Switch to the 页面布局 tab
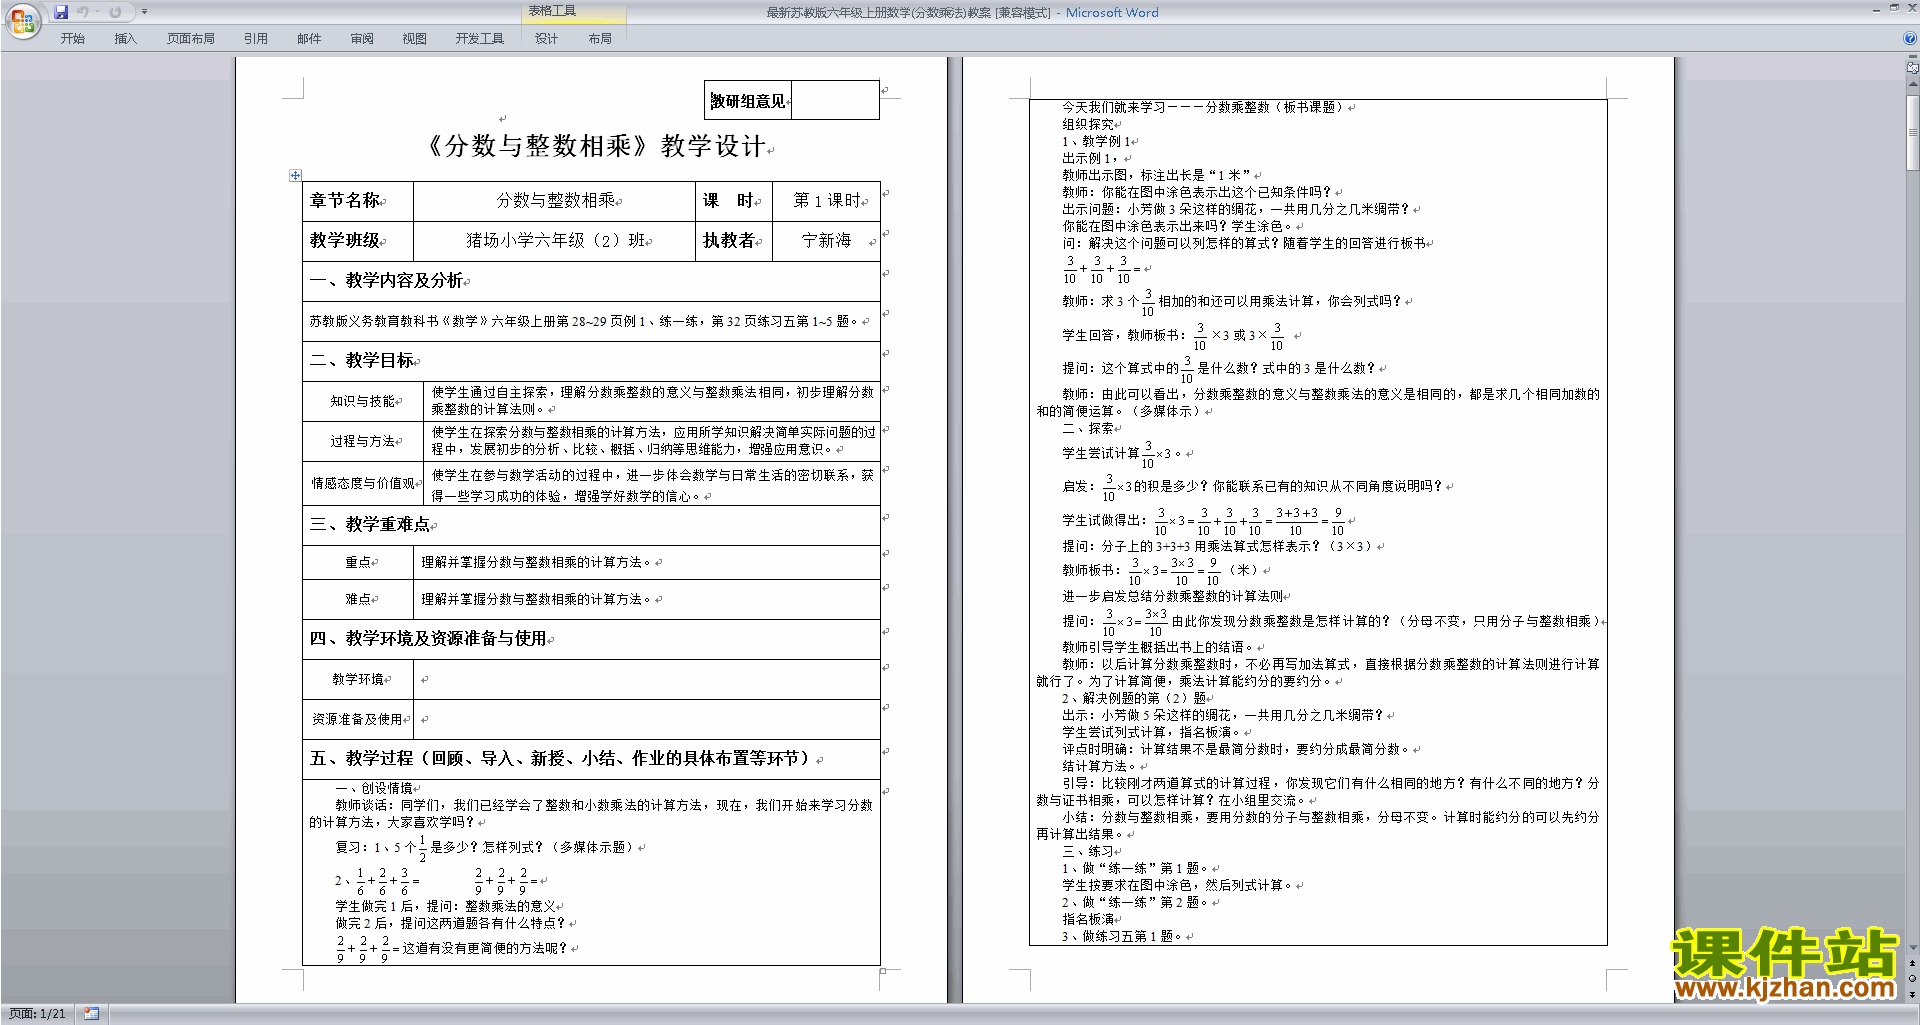 tap(191, 38)
